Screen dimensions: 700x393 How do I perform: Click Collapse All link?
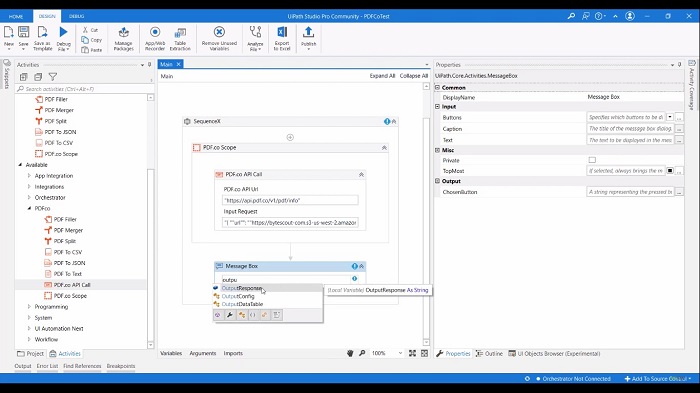click(413, 76)
